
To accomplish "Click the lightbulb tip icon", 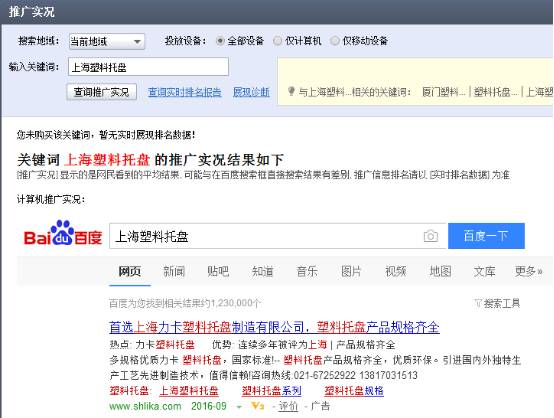I will click(291, 92).
